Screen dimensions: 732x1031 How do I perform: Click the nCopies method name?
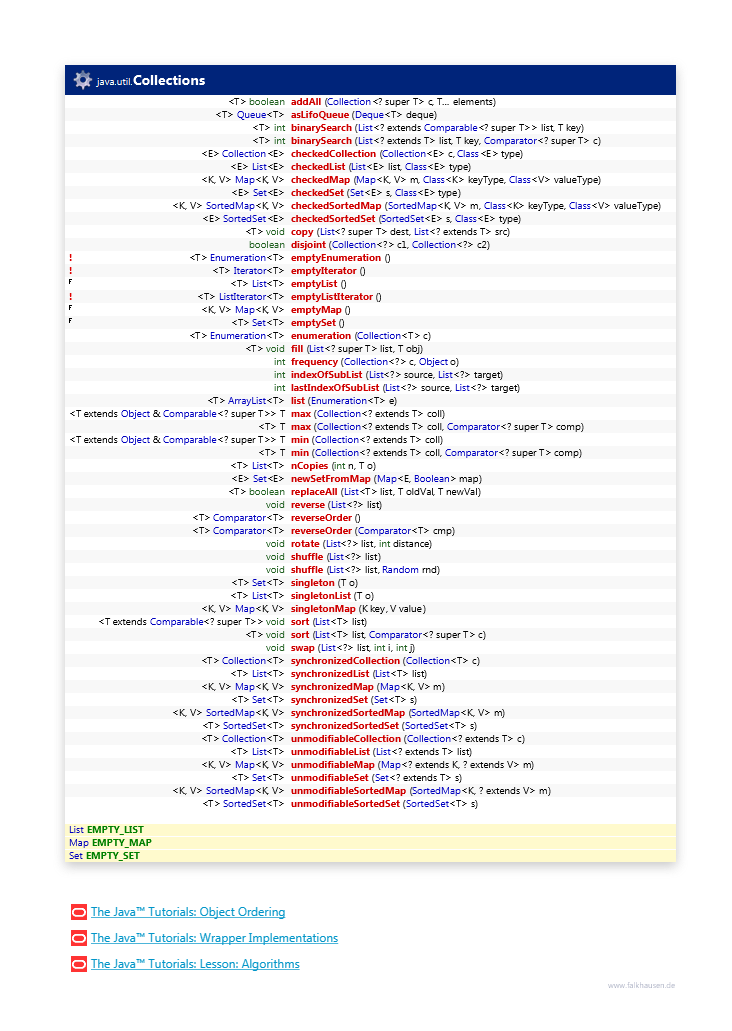tap(309, 466)
